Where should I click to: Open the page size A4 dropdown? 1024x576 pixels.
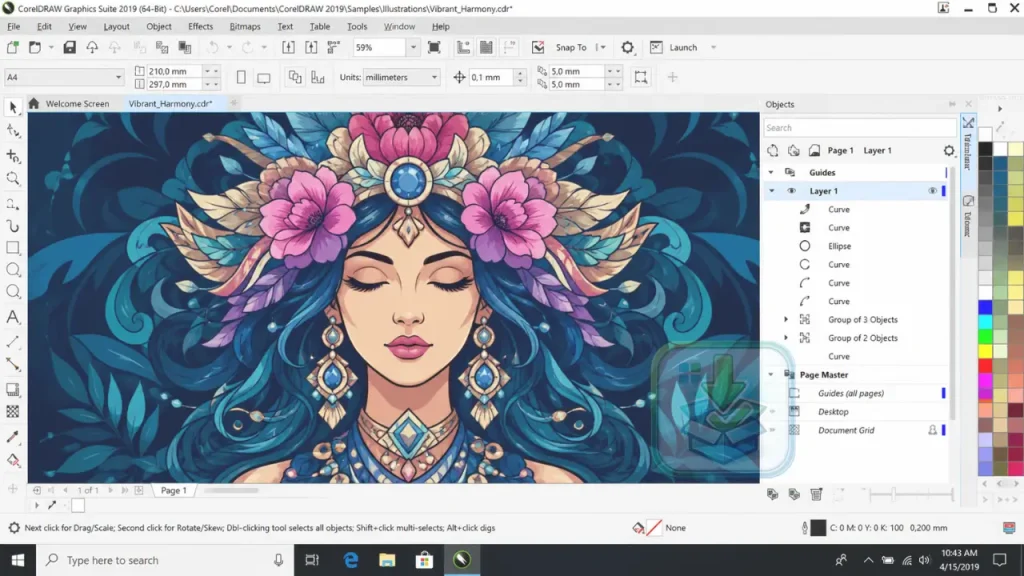pos(118,77)
